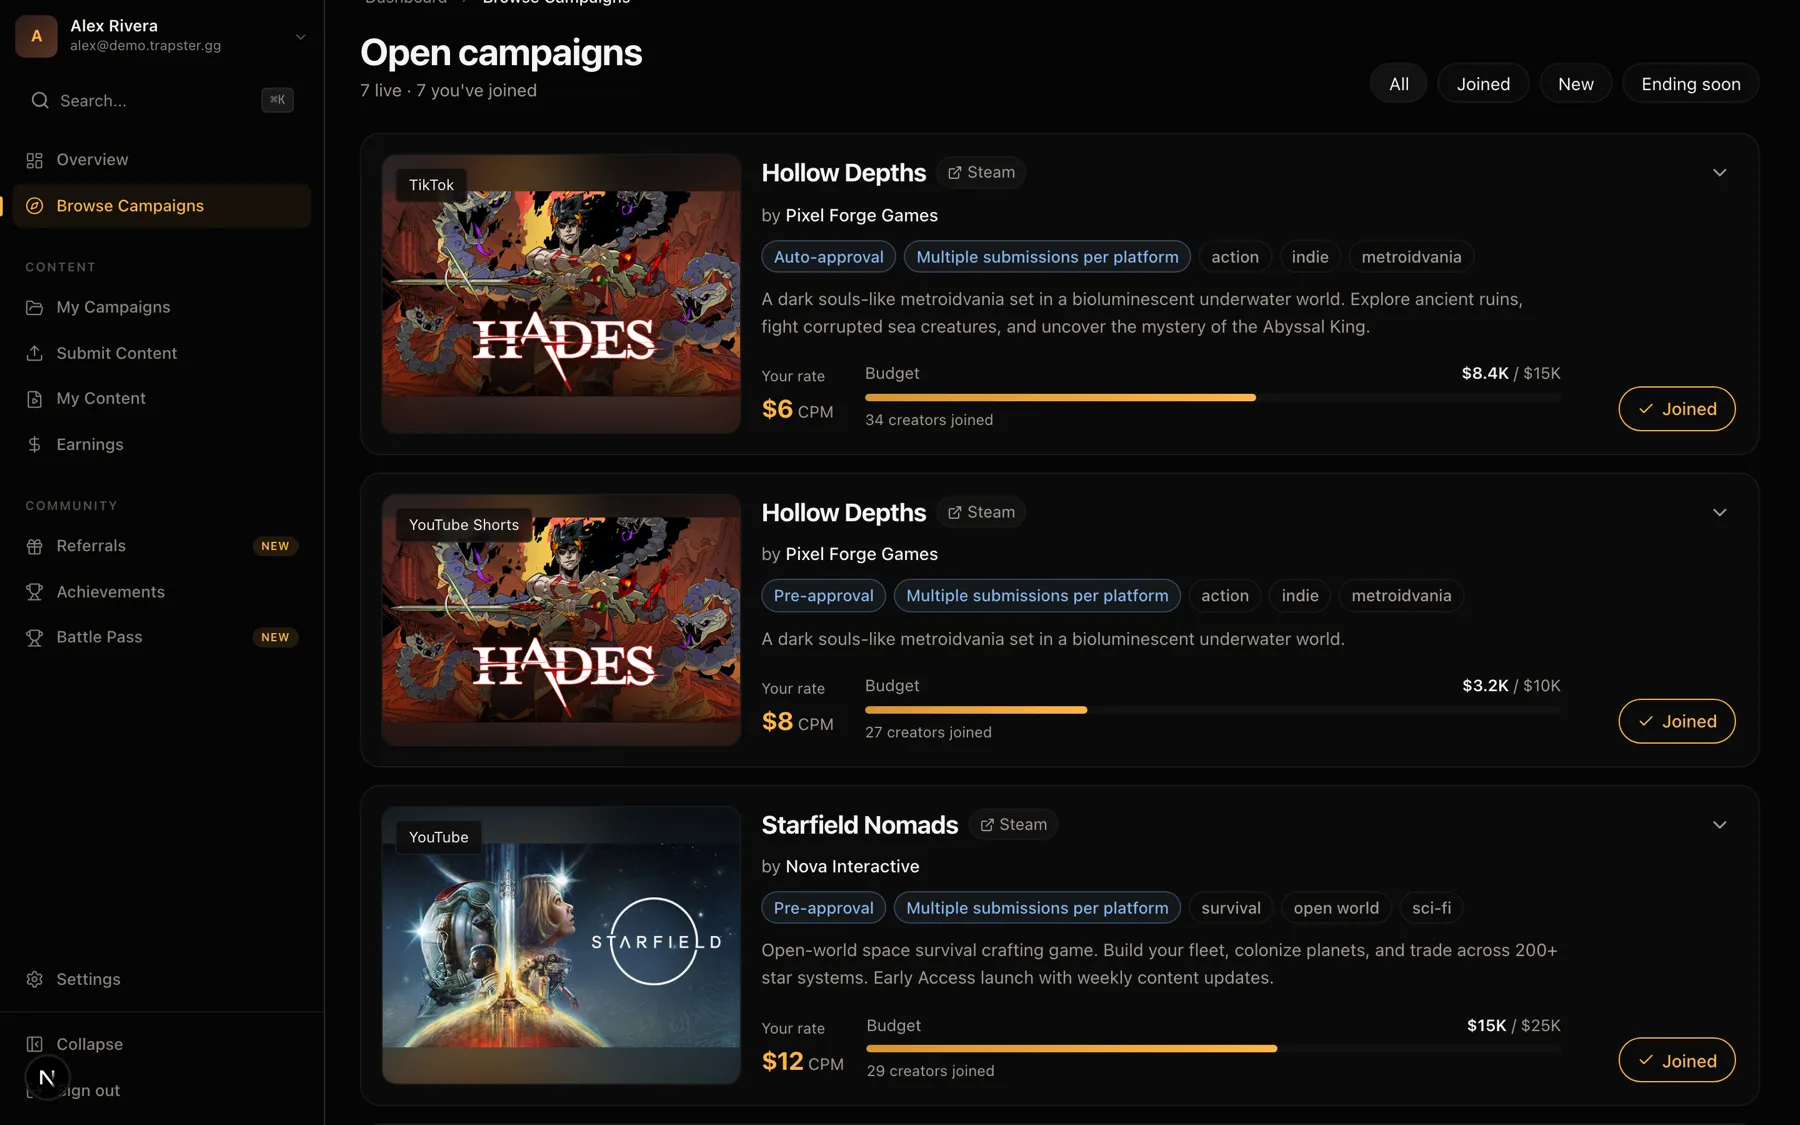Expand the Starfield Nomads campaign details
This screenshot has height=1125, width=1800.
coord(1719,825)
